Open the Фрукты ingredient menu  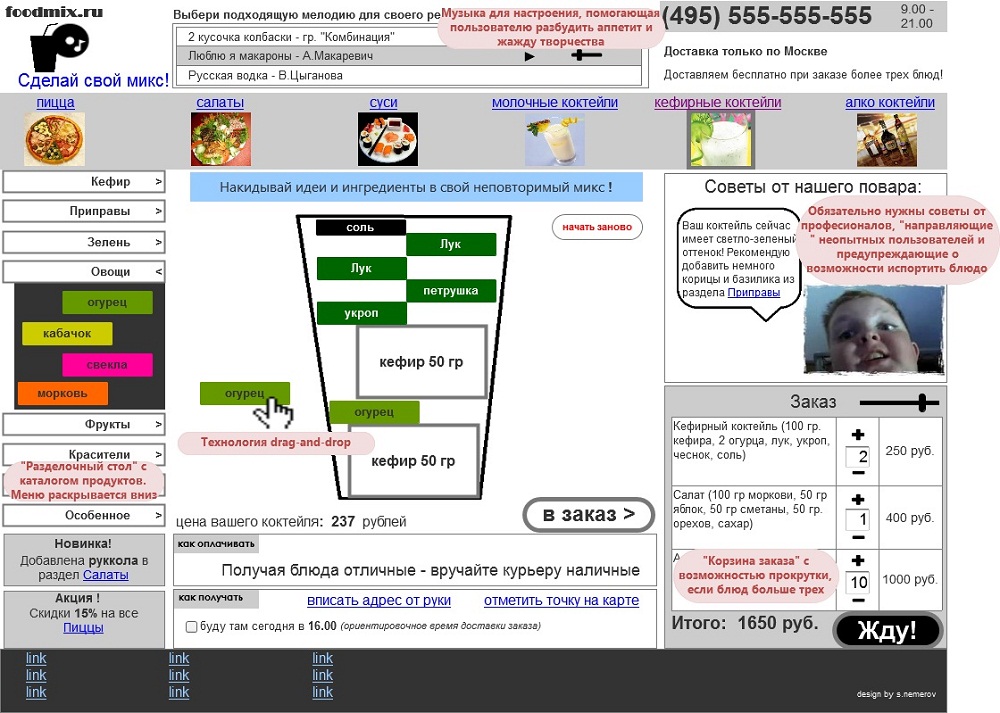click(x=84, y=425)
